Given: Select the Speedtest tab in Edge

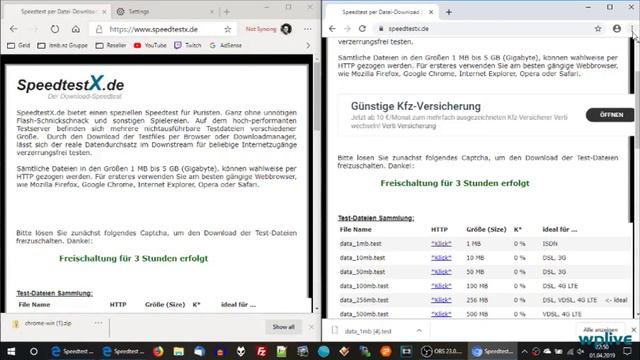Looking at the screenshot, I should pos(57,12).
